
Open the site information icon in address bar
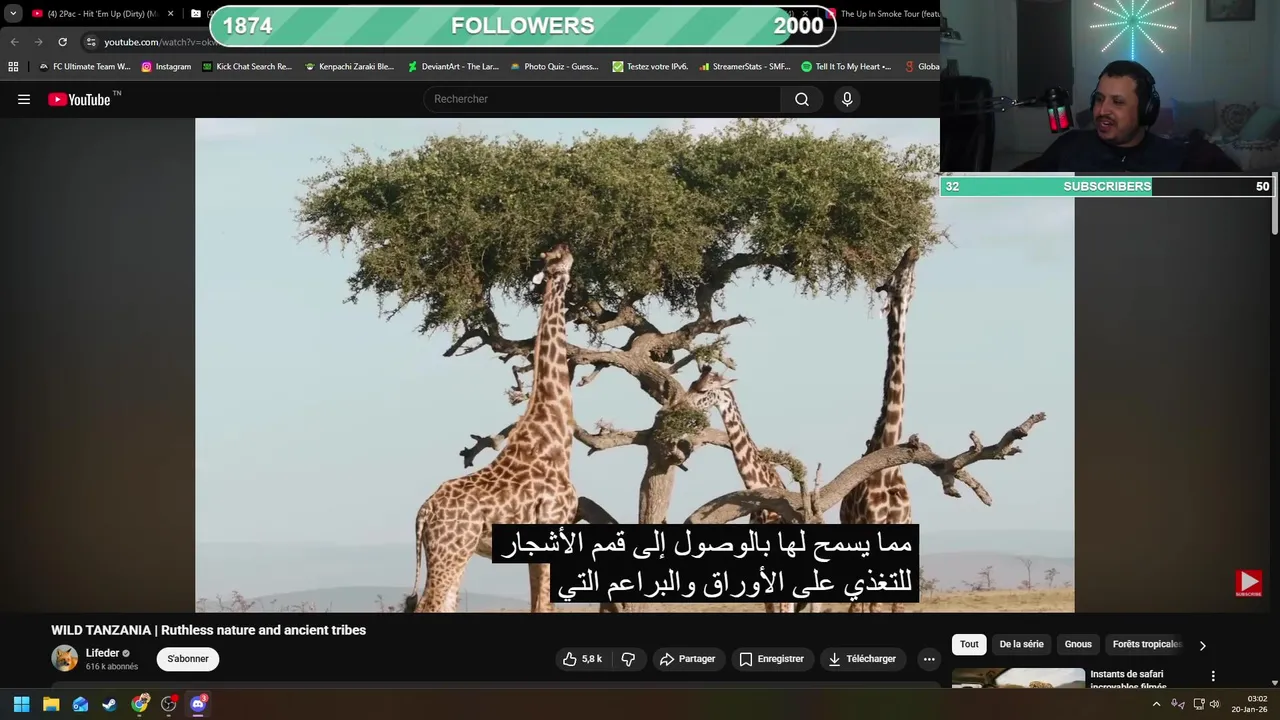click(91, 42)
